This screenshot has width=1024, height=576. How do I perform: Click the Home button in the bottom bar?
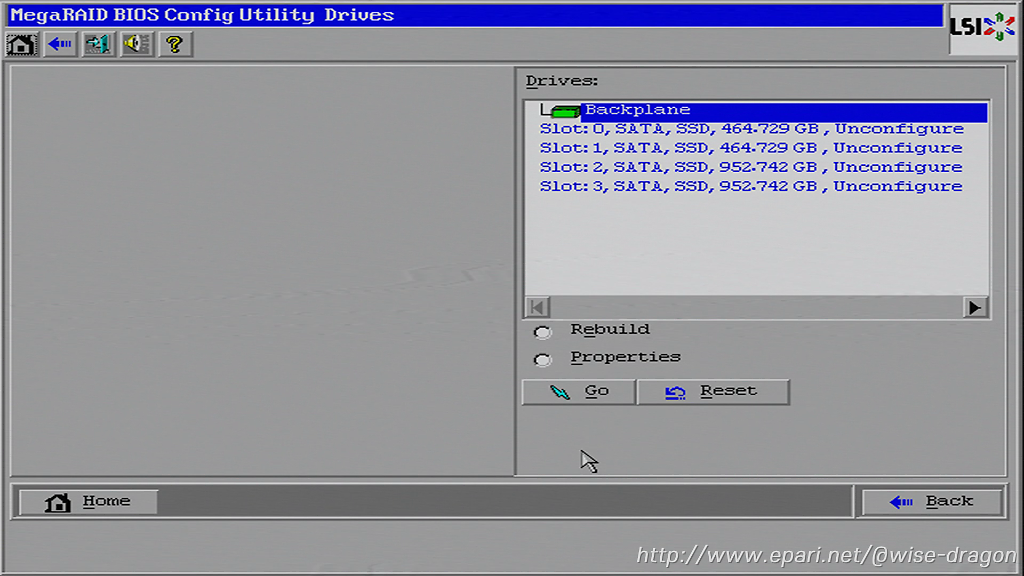pyautogui.click(x=88, y=502)
